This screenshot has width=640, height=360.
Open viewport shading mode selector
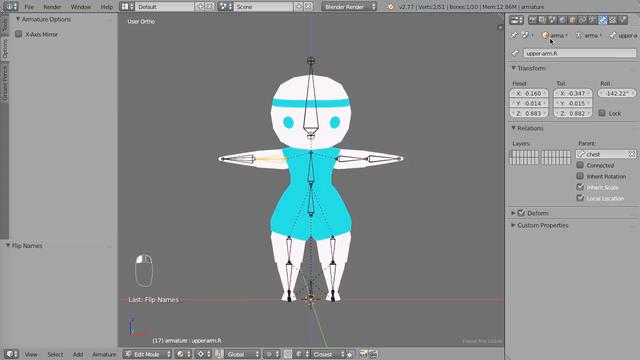click(183, 354)
